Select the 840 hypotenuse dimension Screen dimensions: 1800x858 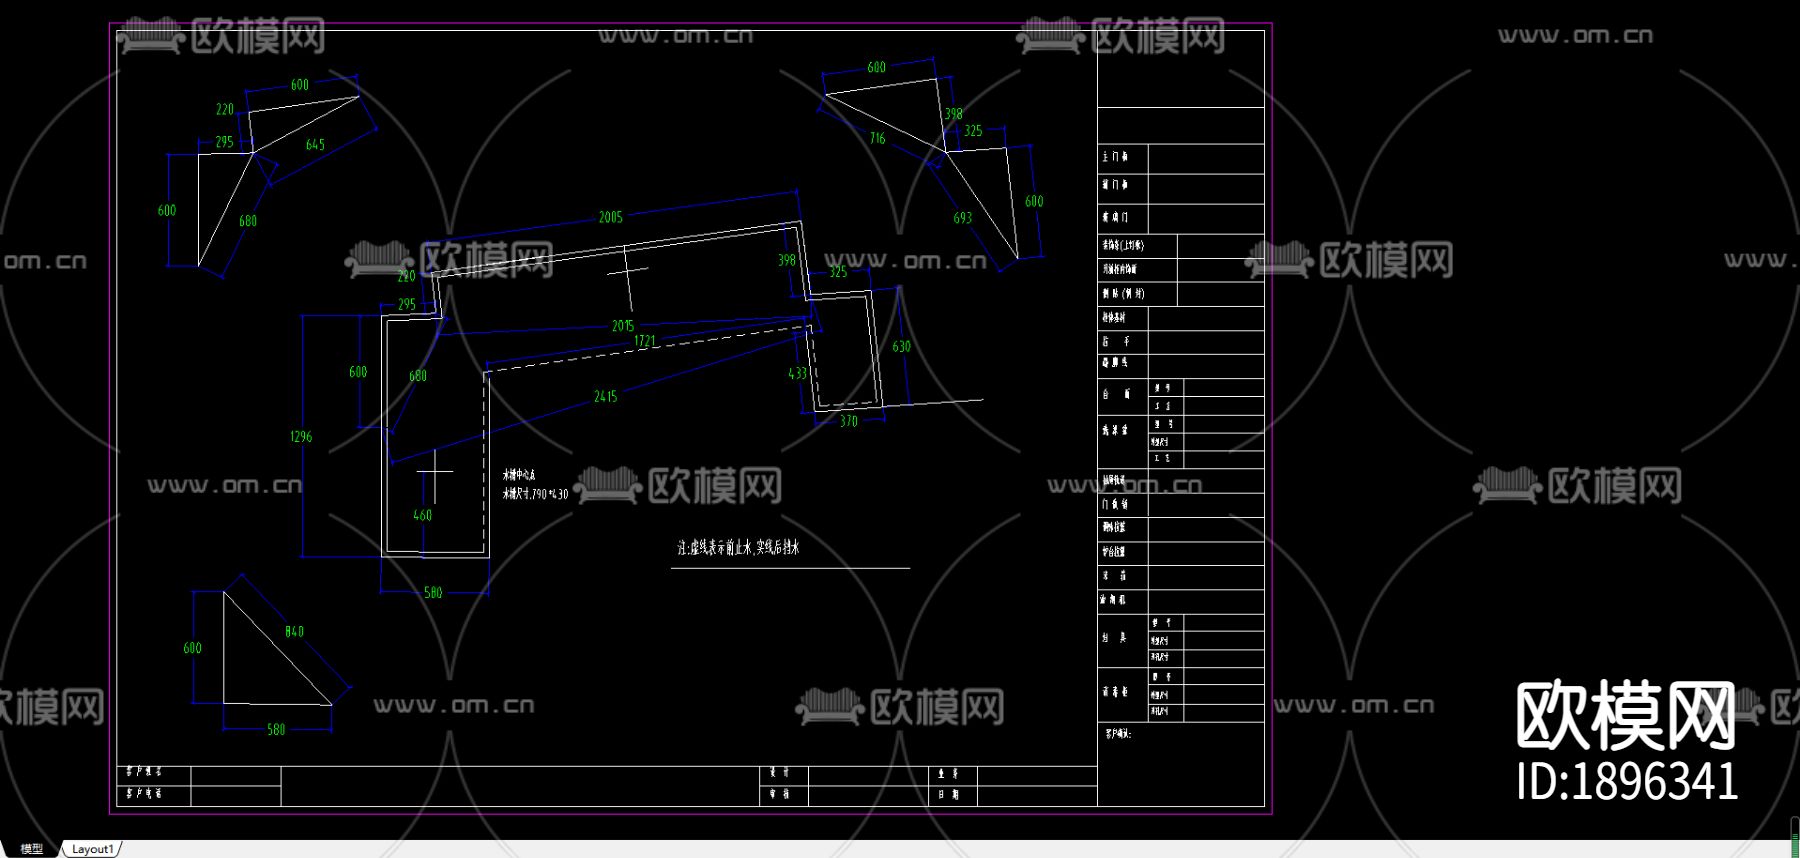click(x=294, y=632)
